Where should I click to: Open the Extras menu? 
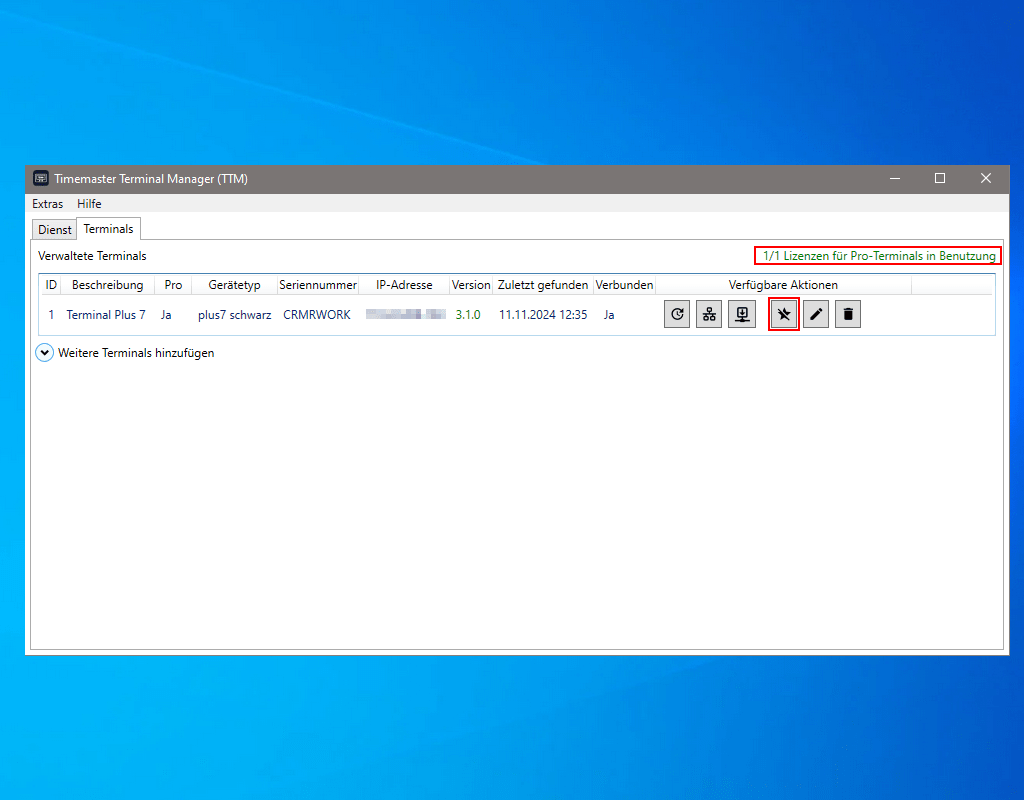tap(47, 204)
